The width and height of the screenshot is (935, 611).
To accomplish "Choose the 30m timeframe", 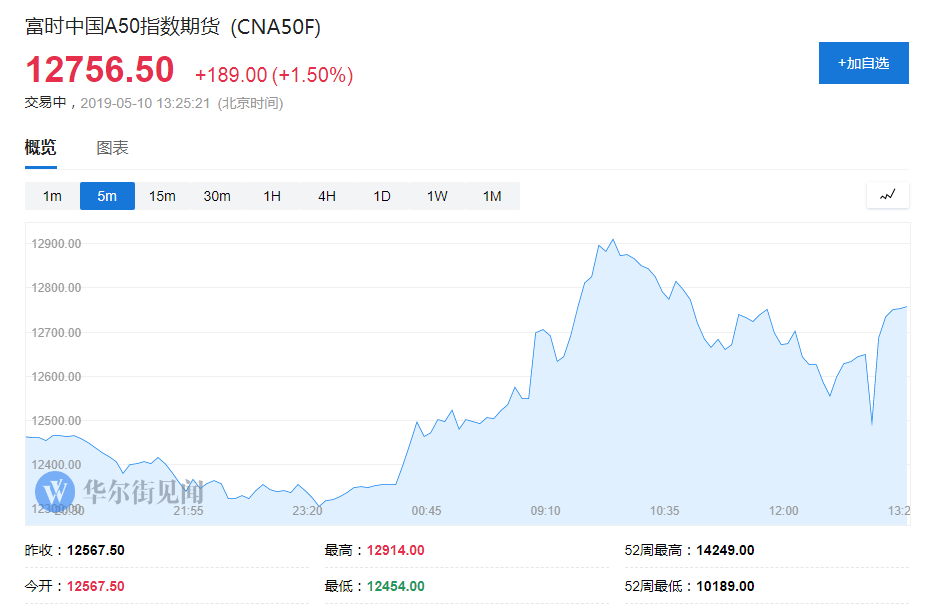I will (217, 196).
